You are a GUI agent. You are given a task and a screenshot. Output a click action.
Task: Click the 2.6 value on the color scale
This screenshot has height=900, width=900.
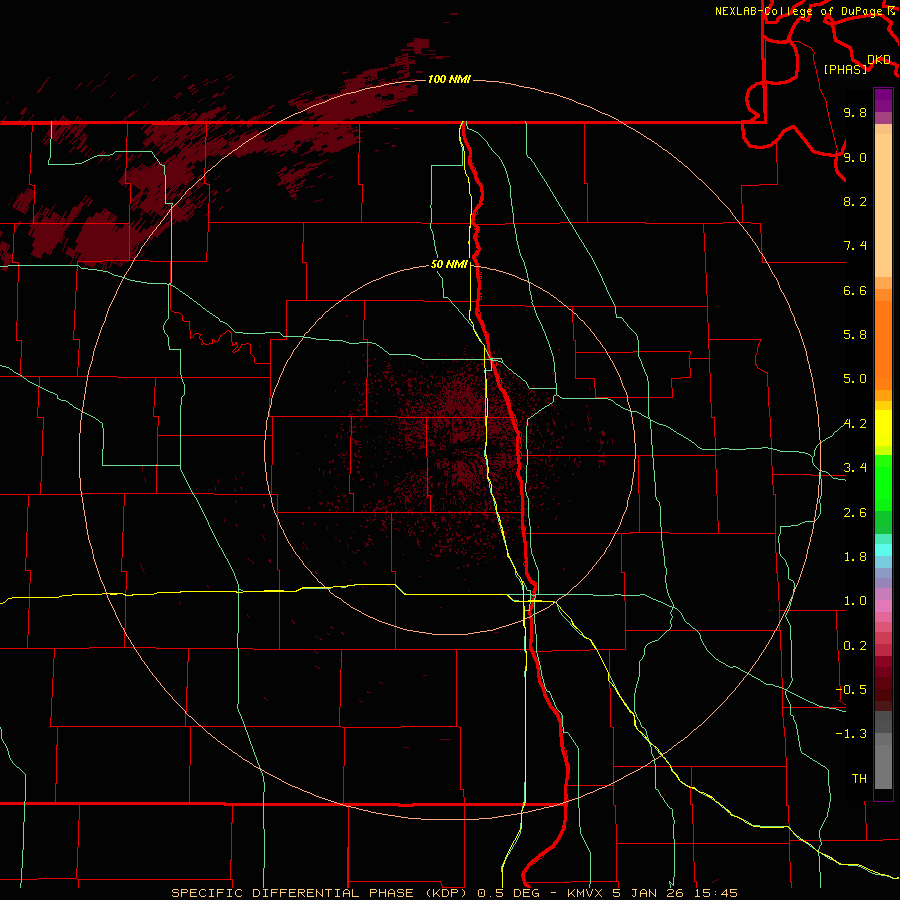pyautogui.click(x=855, y=513)
